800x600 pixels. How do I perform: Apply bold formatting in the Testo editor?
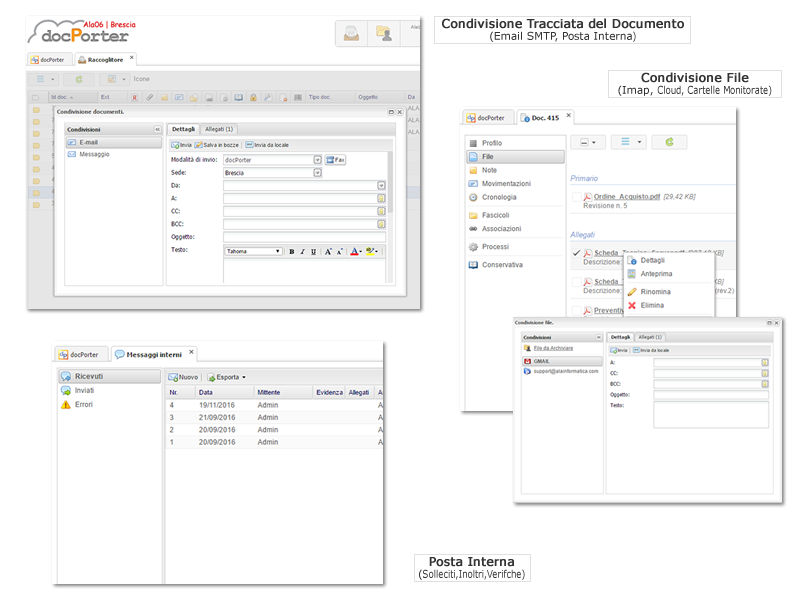pos(291,252)
